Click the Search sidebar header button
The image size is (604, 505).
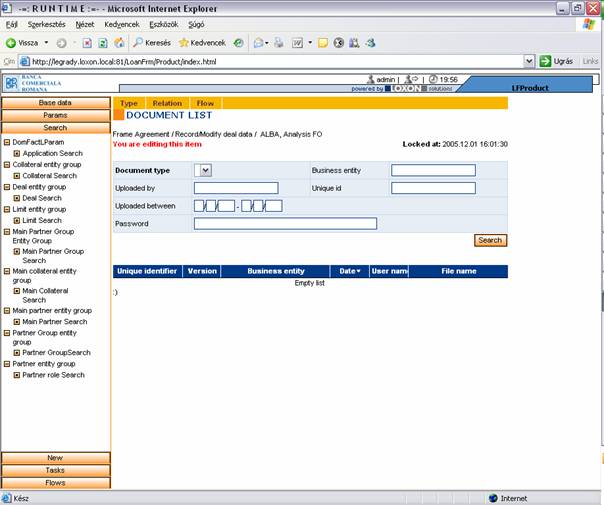(x=55, y=128)
